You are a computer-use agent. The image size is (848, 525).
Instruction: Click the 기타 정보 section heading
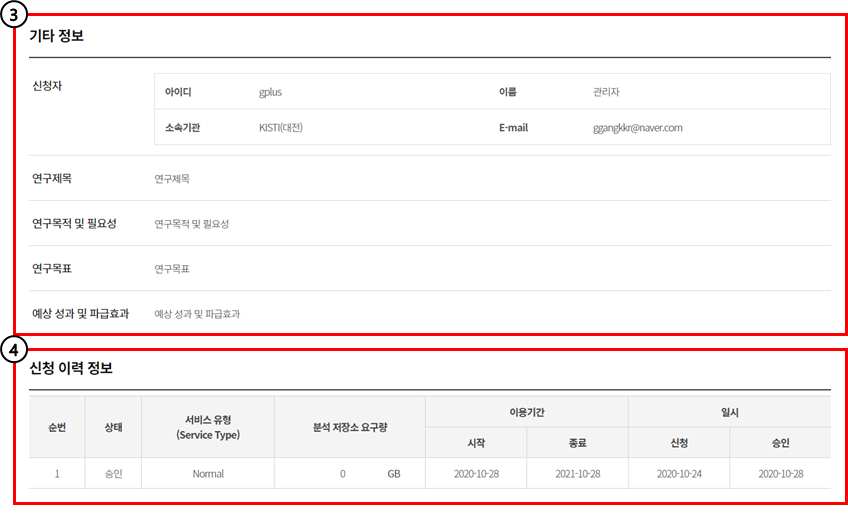pos(56,36)
